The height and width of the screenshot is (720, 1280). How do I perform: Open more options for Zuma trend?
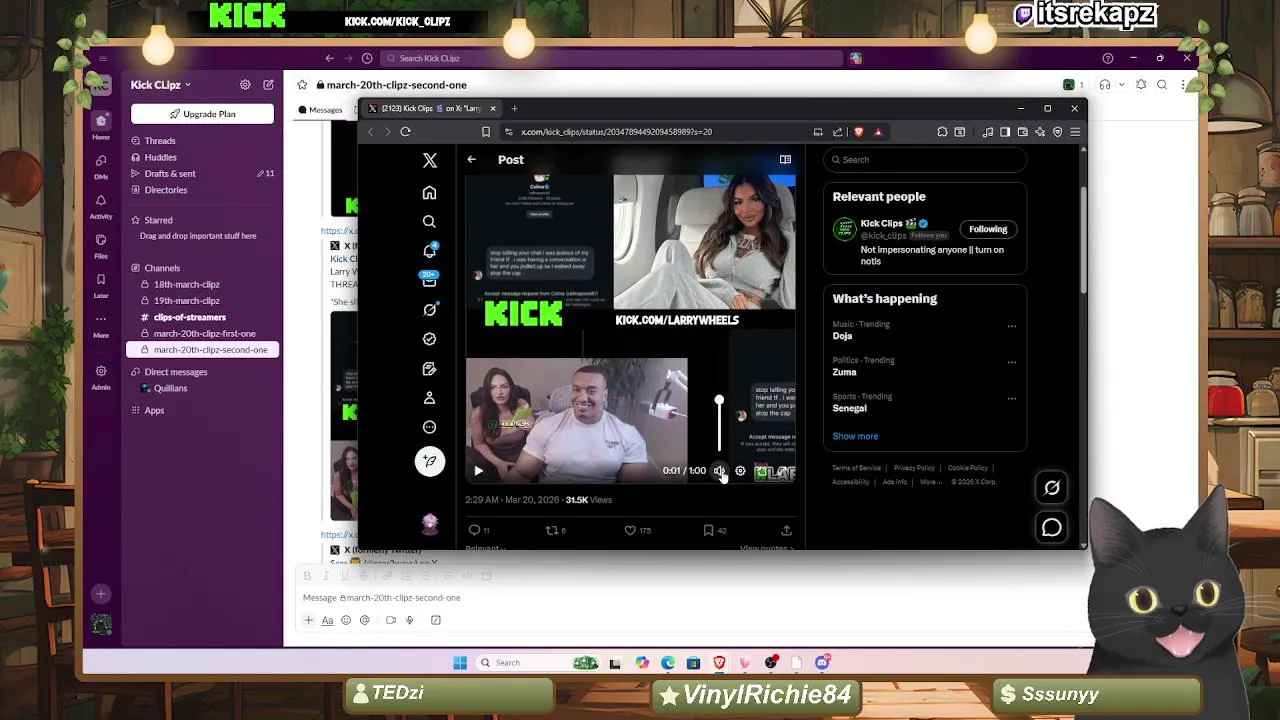(1011, 362)
